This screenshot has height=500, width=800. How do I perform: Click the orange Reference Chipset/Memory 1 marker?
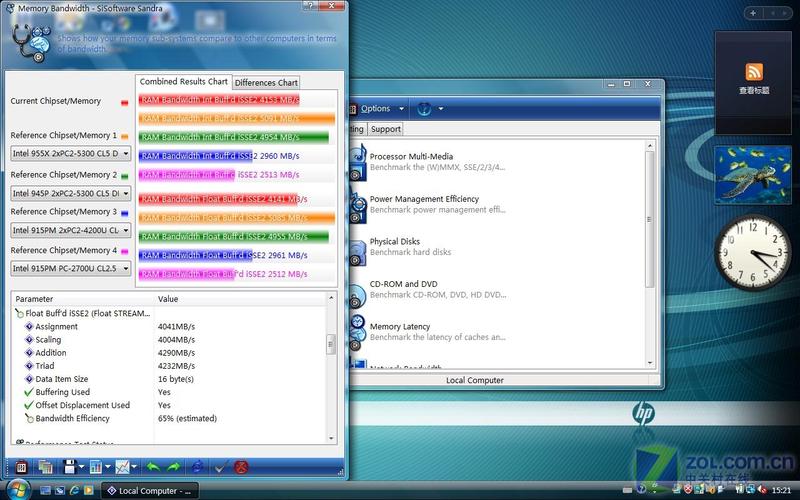pos(124,137)
